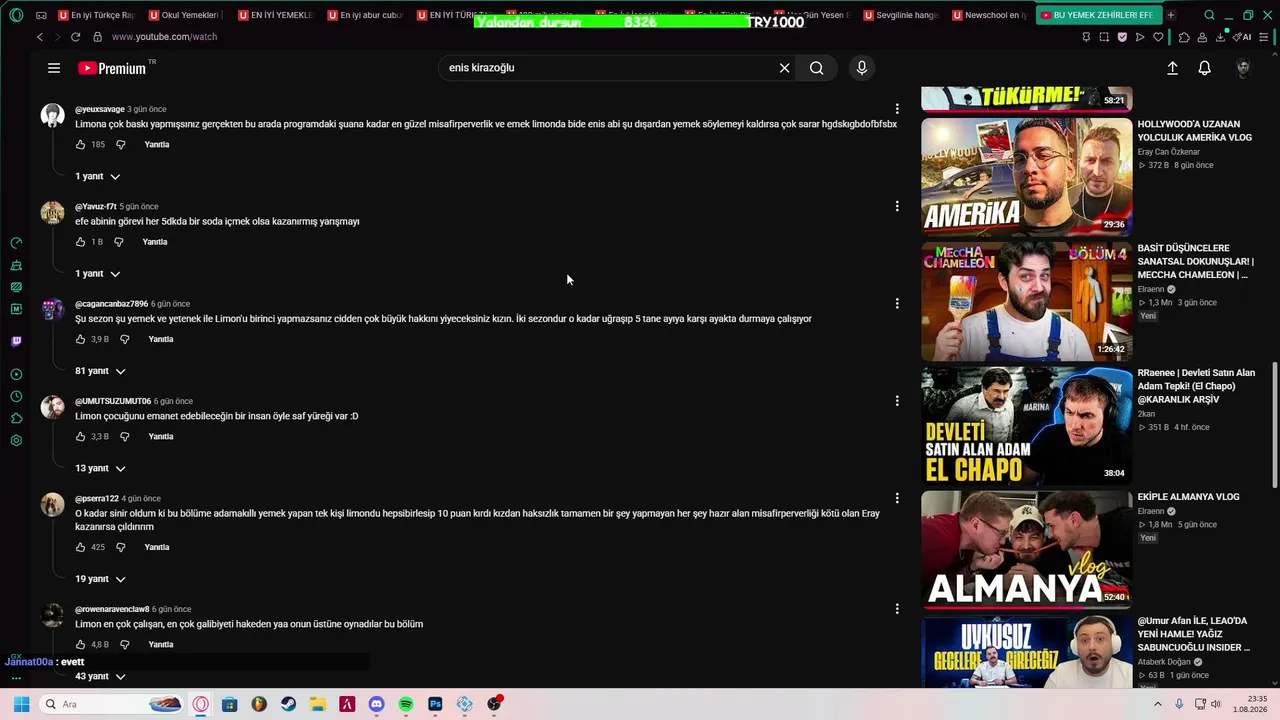The height and width of the screenshot is (720, 1280).
Task: Reply to the @UMUTSUZUMUT06 comment
Action: [161, 437]
